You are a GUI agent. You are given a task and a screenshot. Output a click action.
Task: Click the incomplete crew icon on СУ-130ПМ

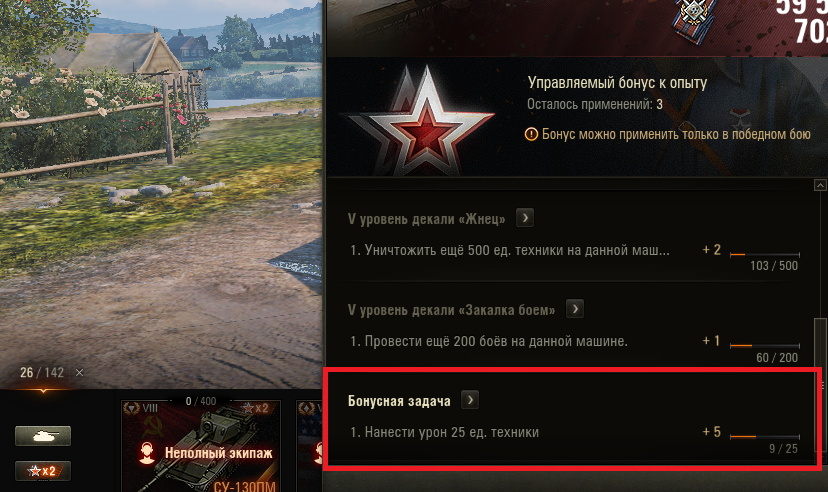[147, 453]
